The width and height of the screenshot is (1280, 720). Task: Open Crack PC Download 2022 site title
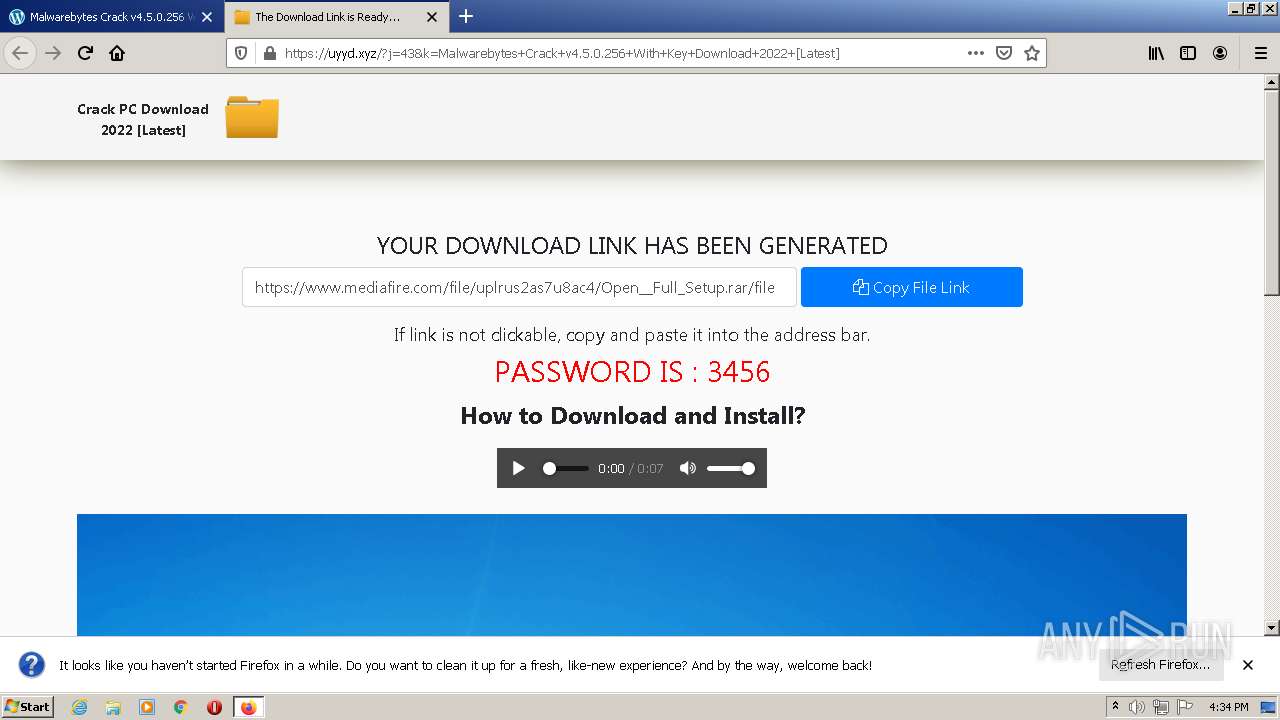tap(143, 119)
